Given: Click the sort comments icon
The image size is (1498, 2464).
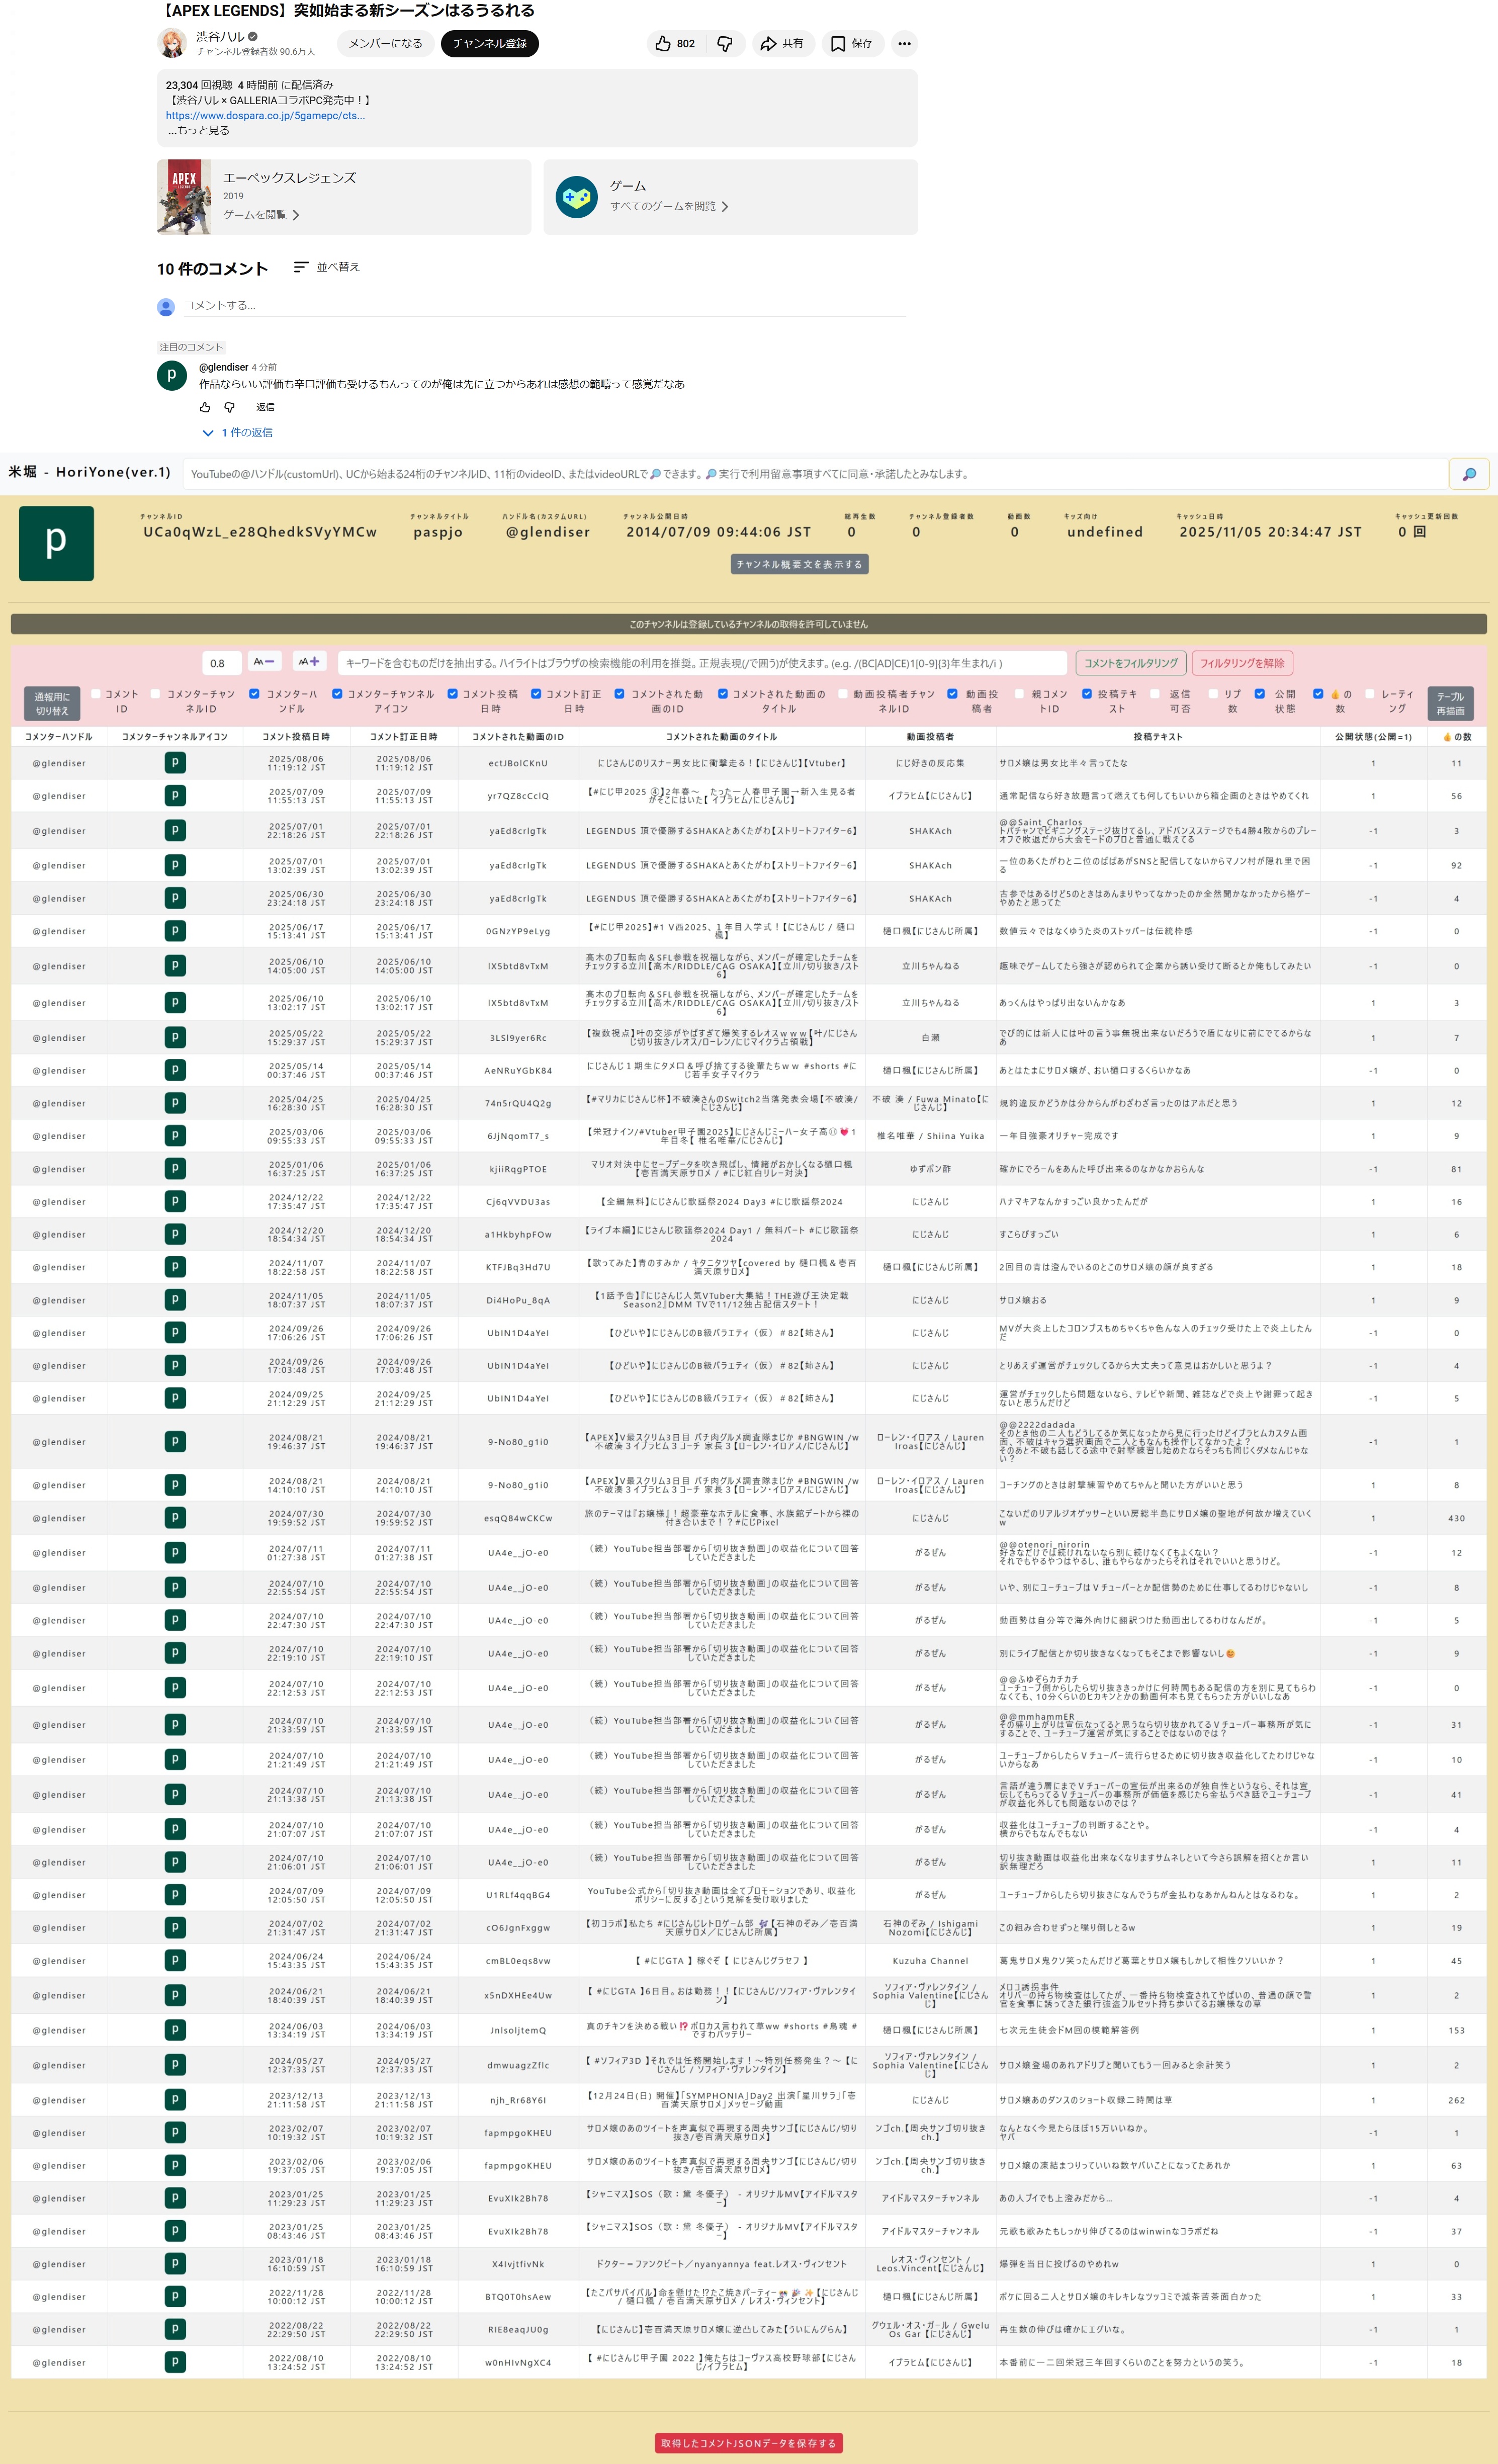Looking at the screenshot, I should [x=300, y=267].
